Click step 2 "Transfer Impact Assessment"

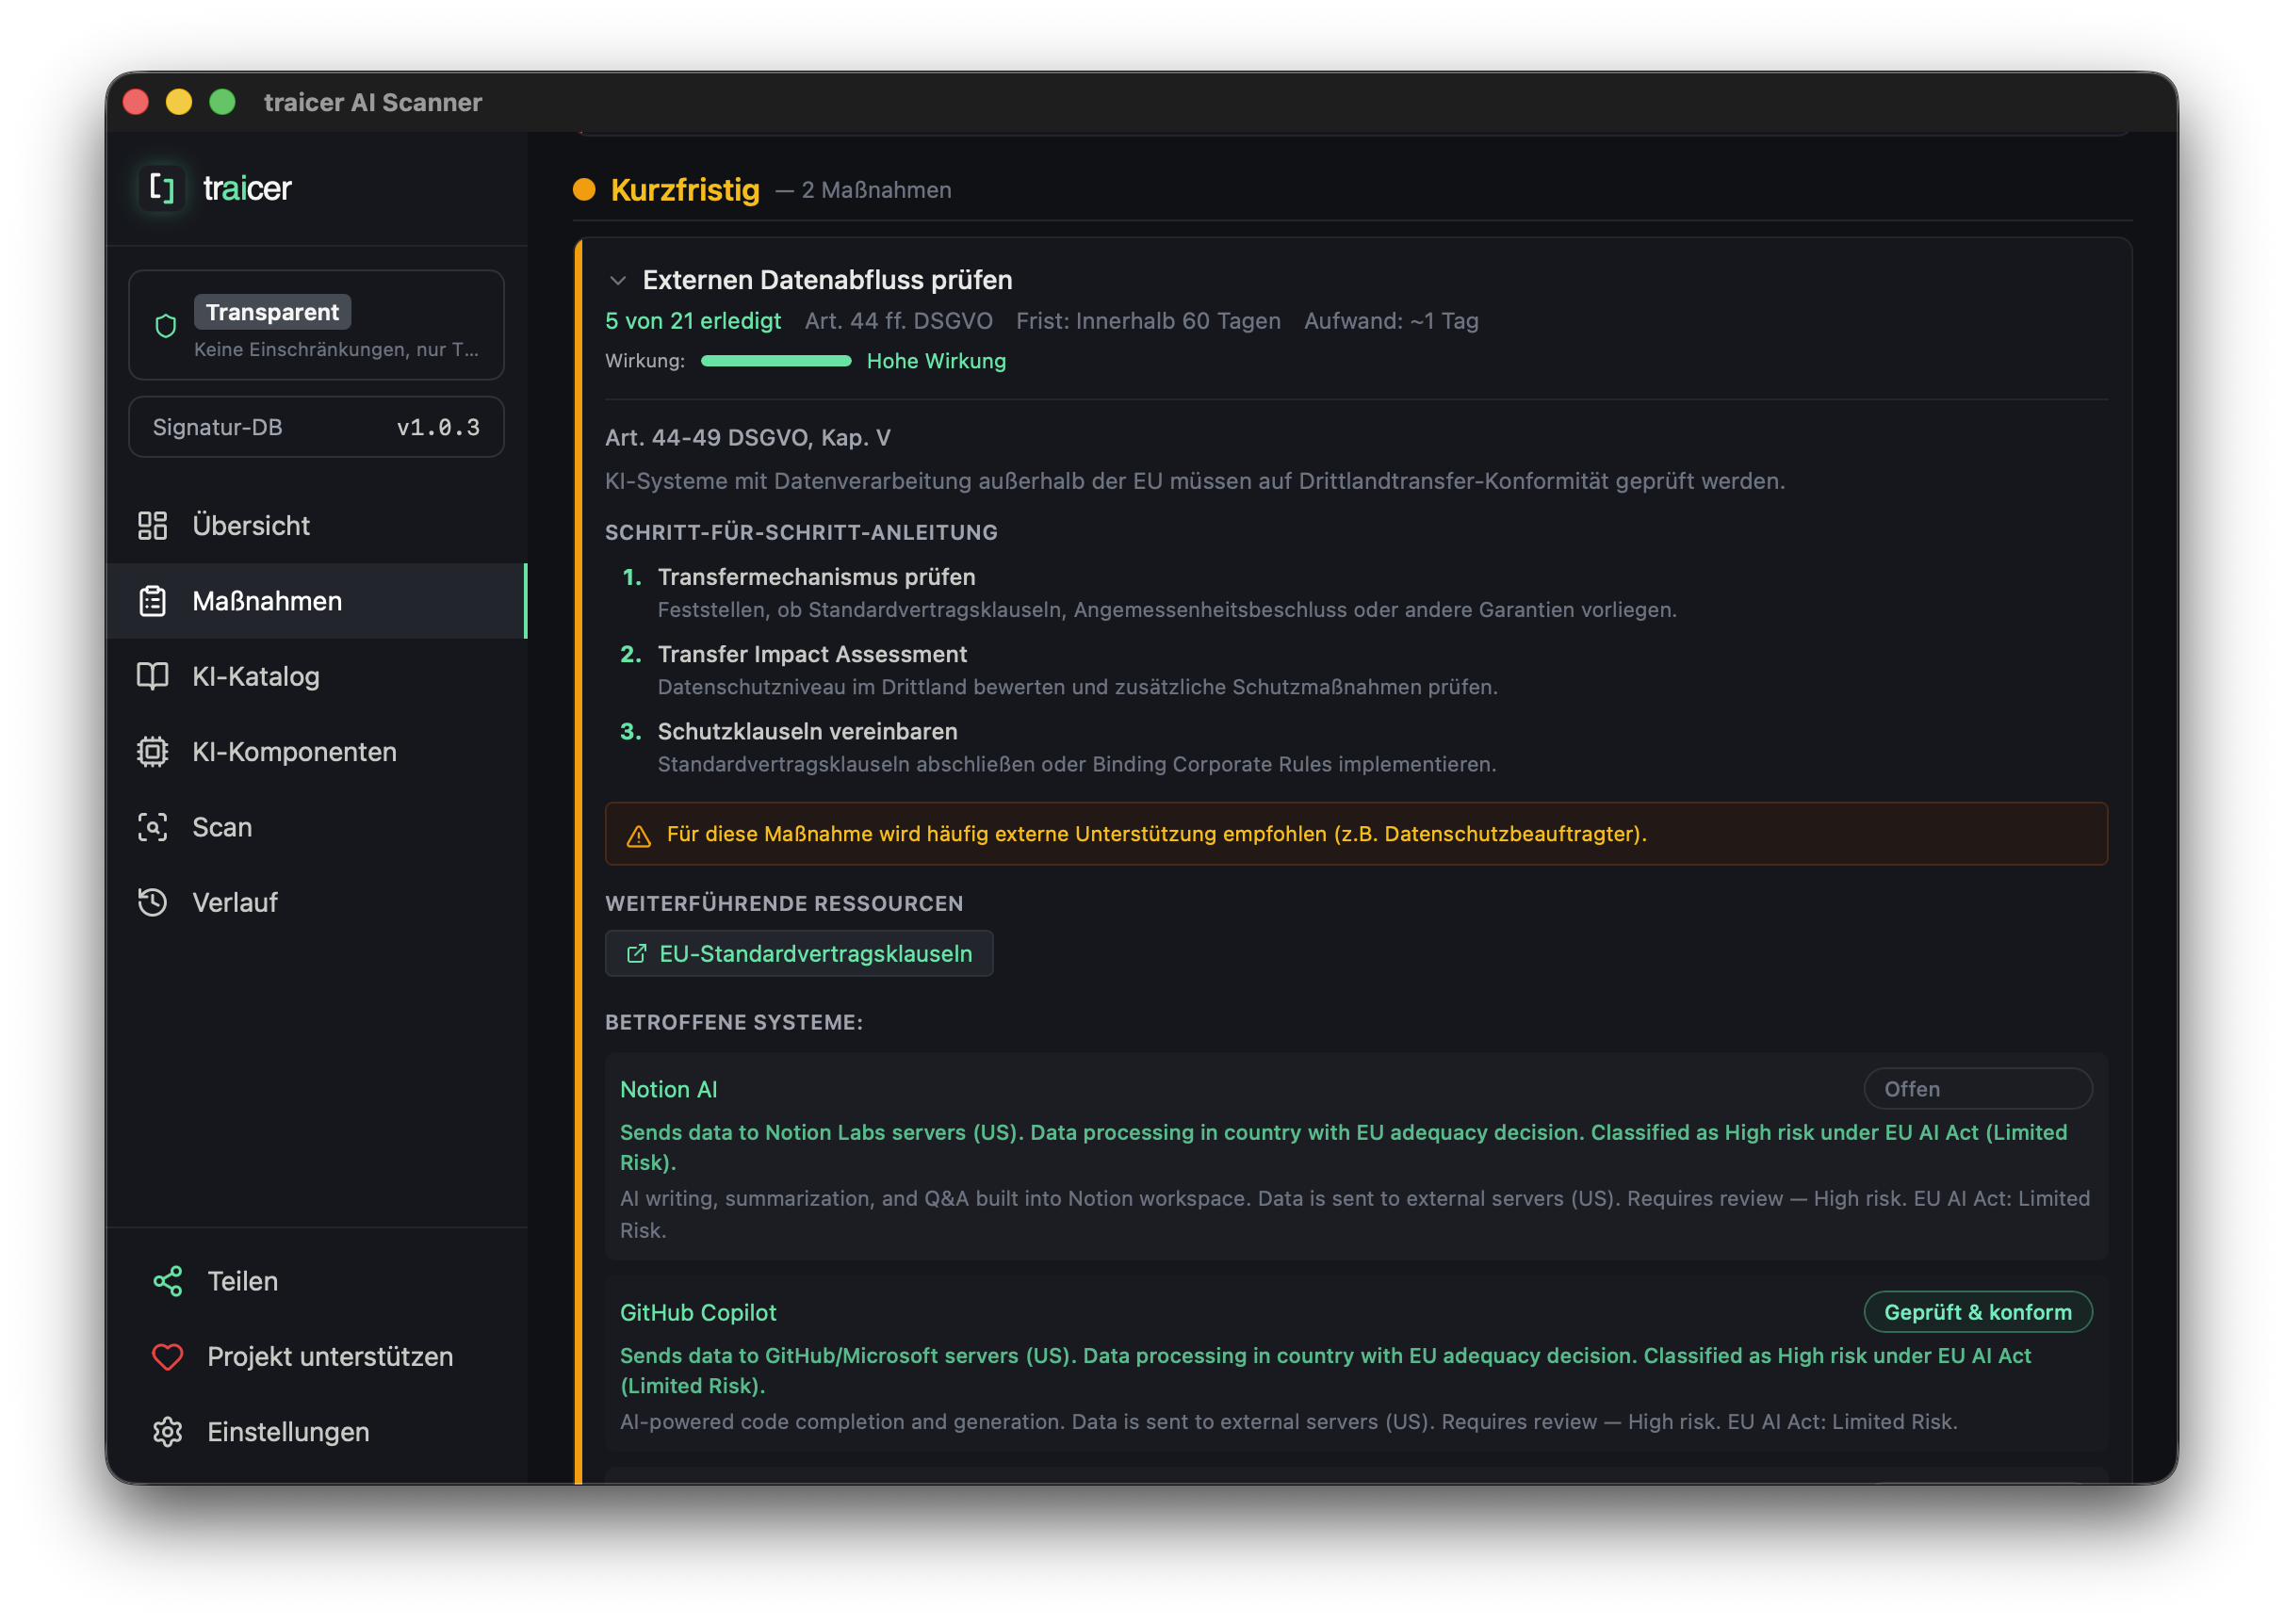812,654
